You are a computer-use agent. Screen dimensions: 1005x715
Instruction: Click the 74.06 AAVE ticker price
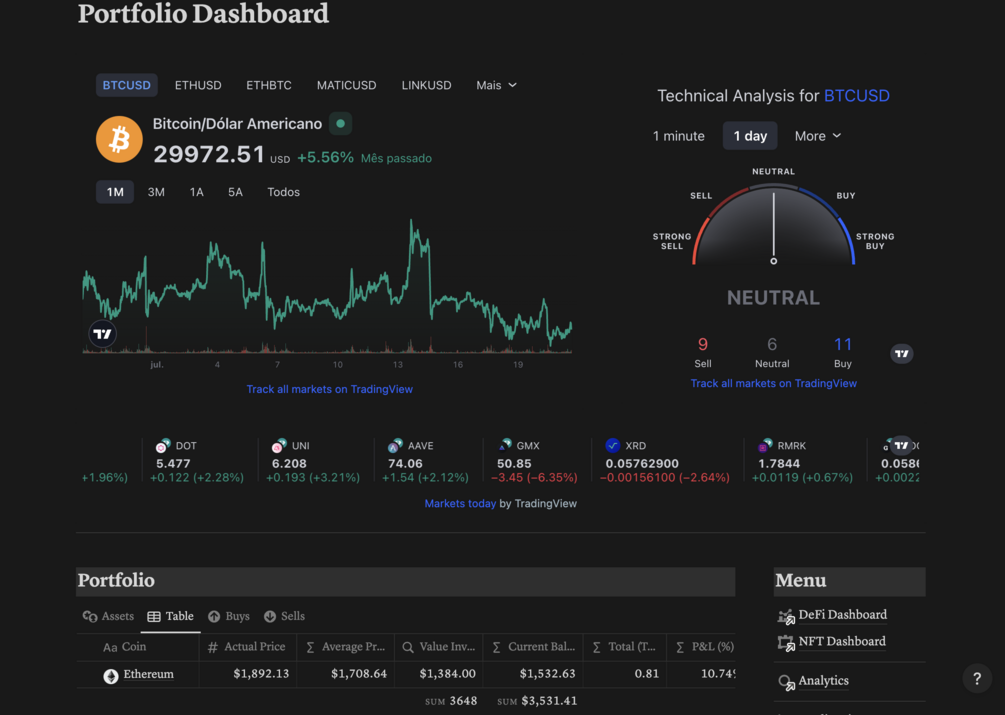(405, 464)
